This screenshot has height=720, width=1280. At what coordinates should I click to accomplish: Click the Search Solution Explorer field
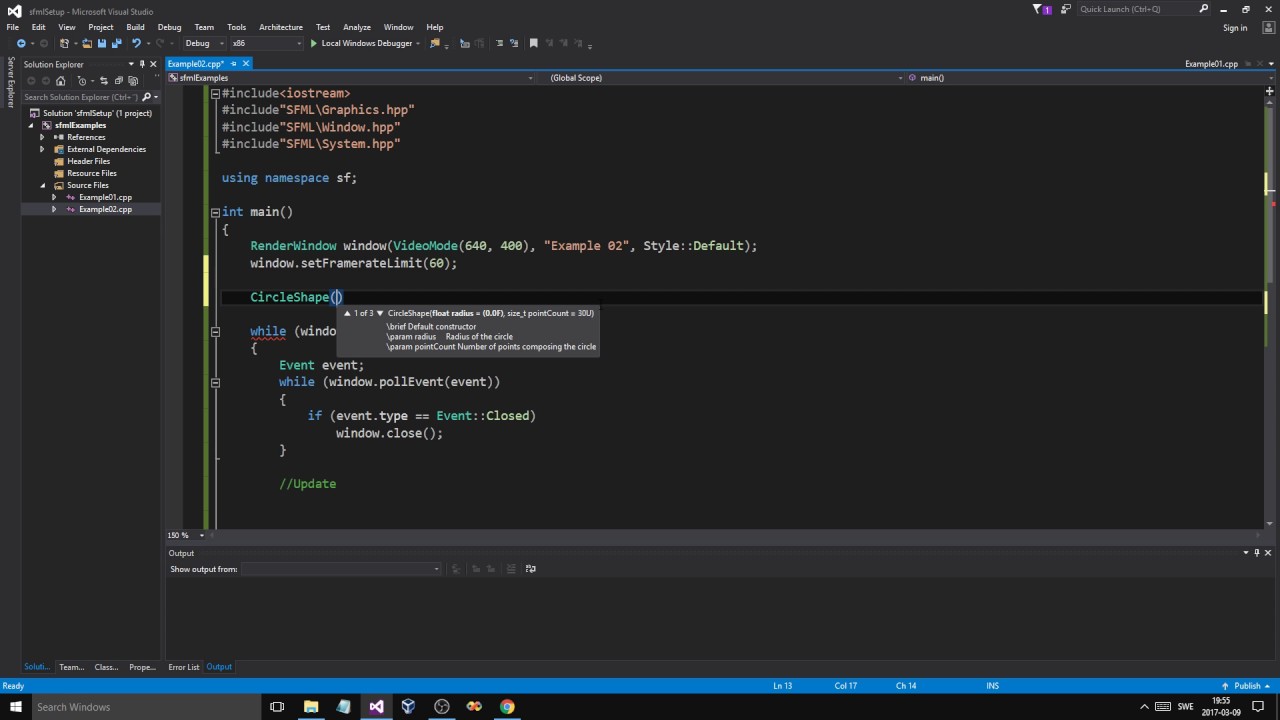click(80, 97)
